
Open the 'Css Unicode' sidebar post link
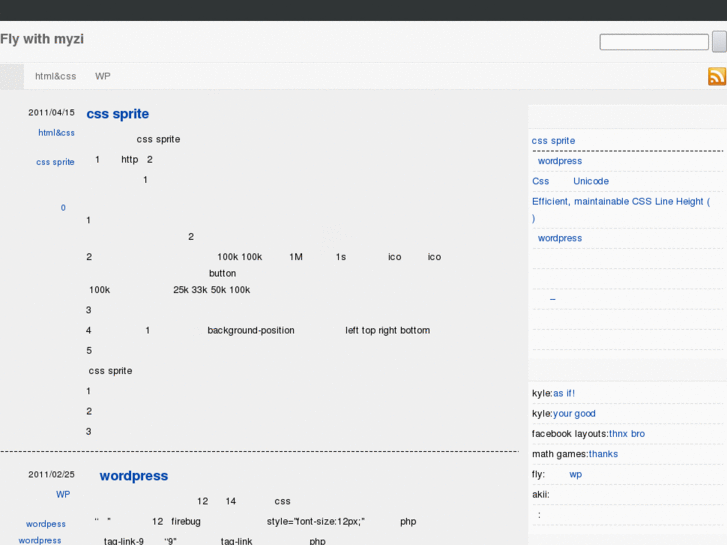[570, 181]
